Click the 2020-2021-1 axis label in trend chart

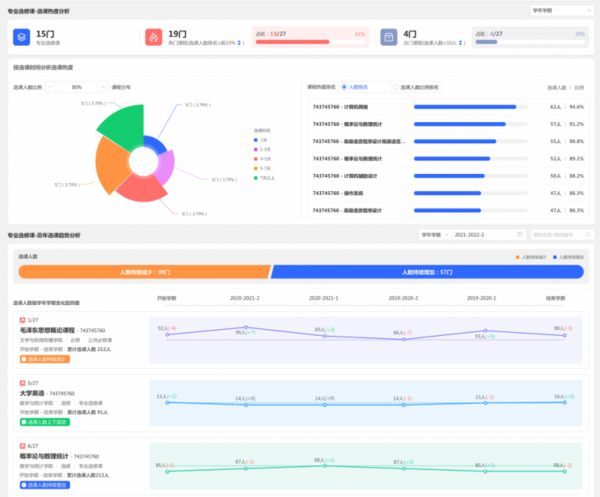(x=324, y=298)
